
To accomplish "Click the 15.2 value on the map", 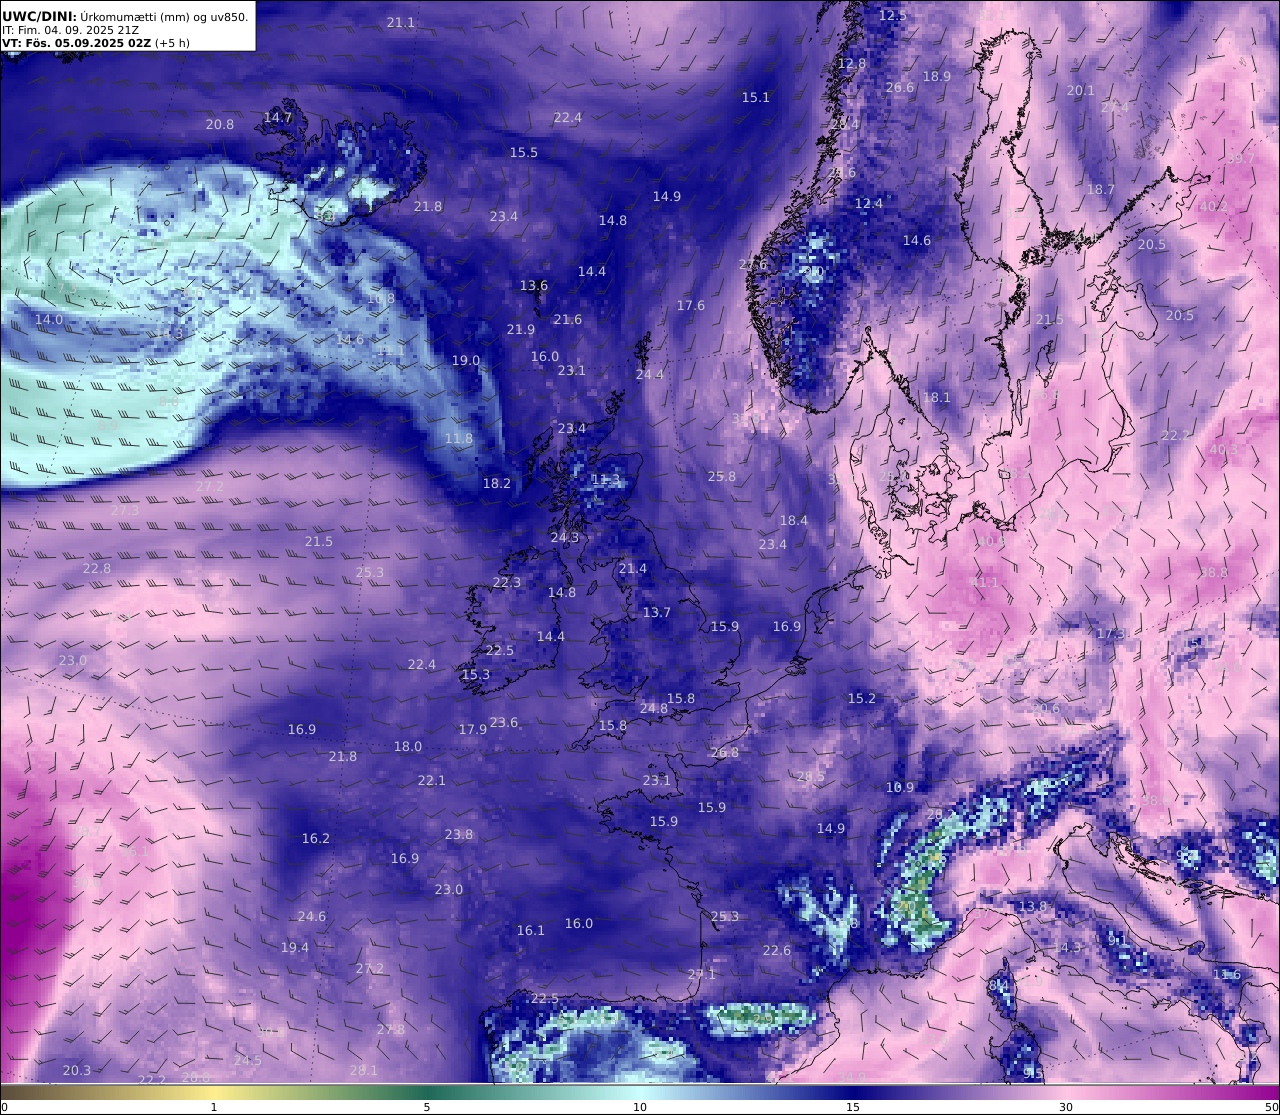I will coord(862,698).
